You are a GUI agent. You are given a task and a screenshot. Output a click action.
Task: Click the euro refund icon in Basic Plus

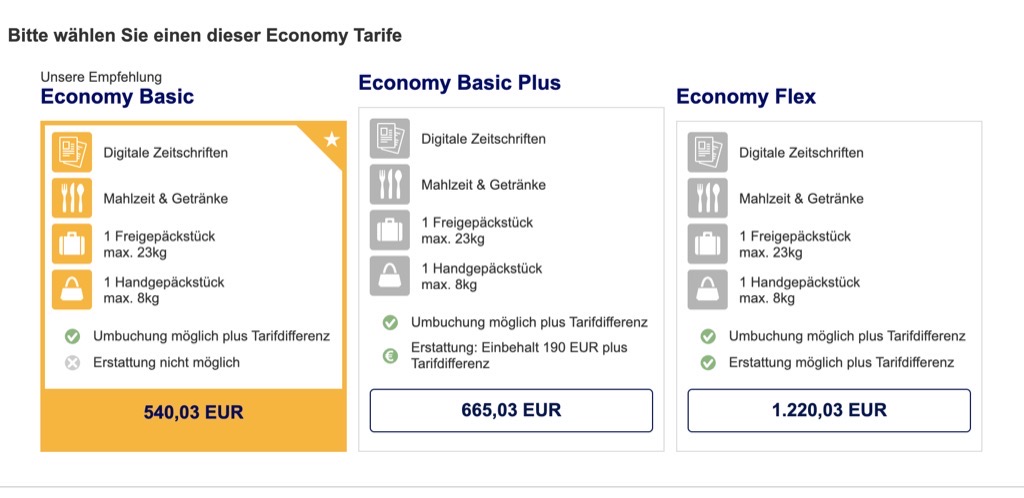[390, 355]
